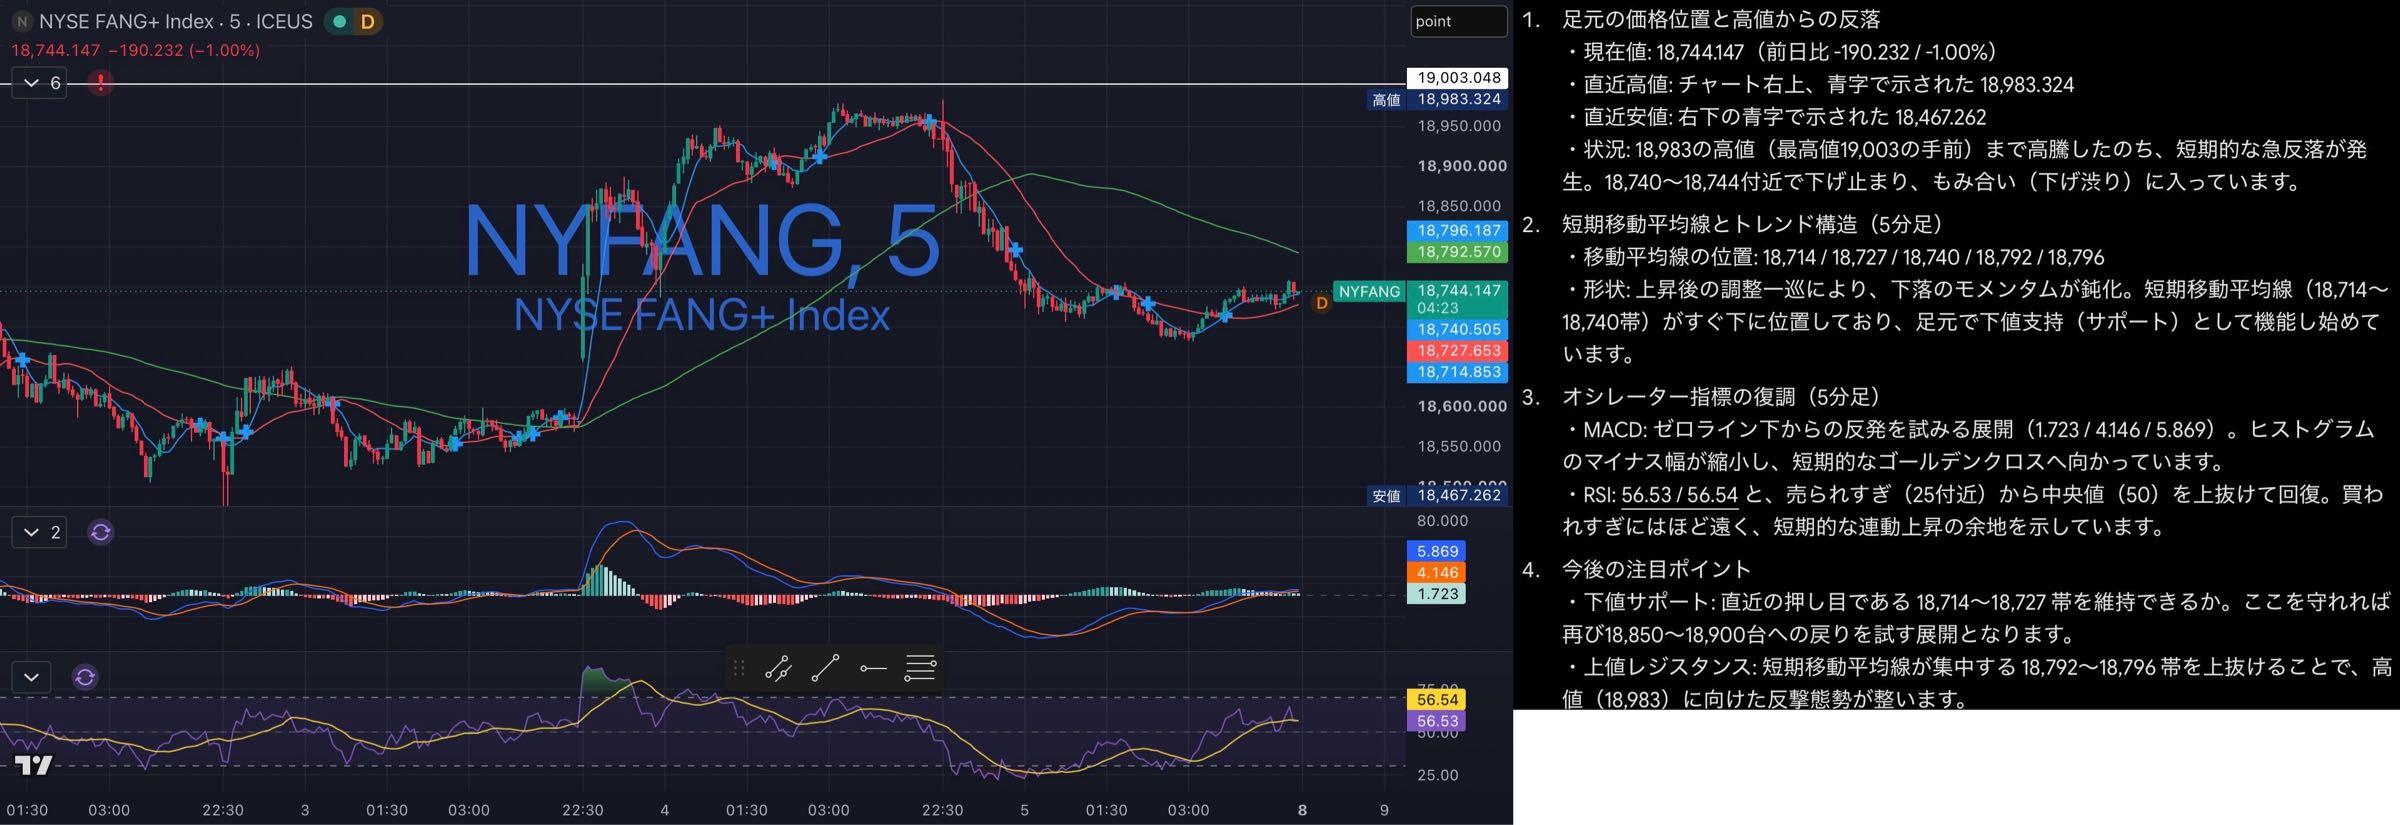Image resolution: width=2400 pixels, height=825 pixels.
Task: Click the 25.00 level on RSI axis
Action: coord(1437,775)
